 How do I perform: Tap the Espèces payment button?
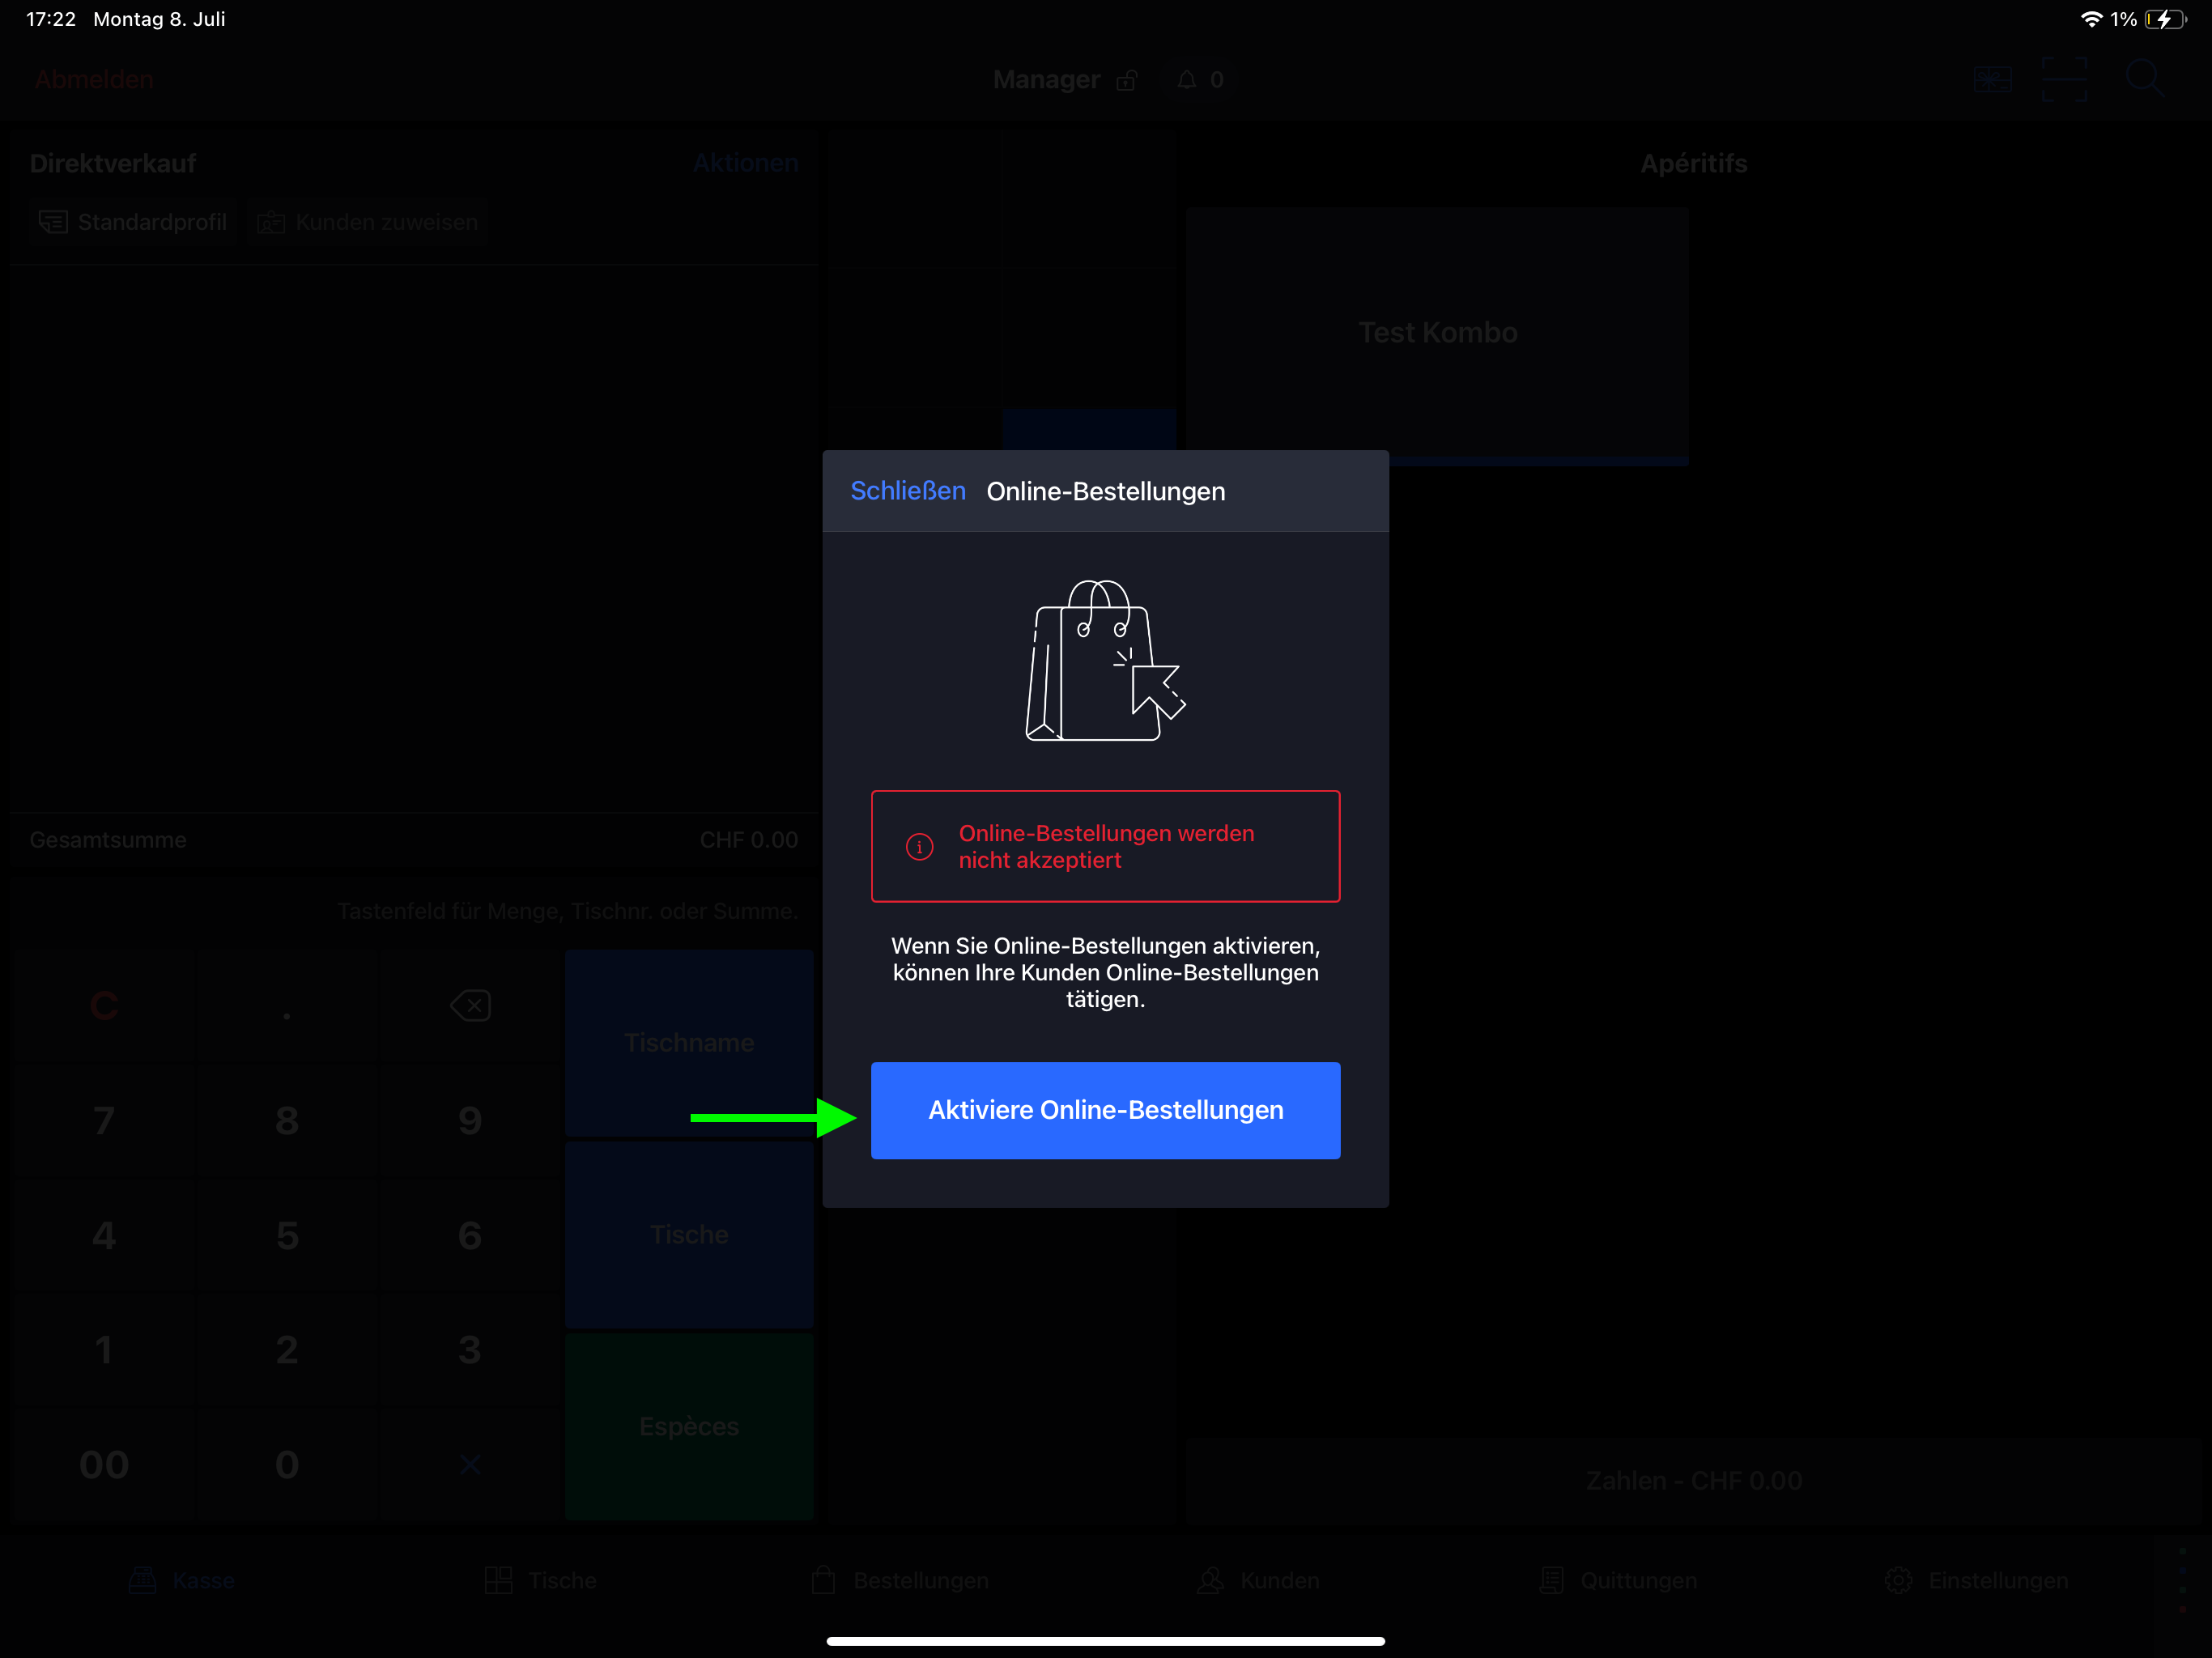click(689, 1426)
